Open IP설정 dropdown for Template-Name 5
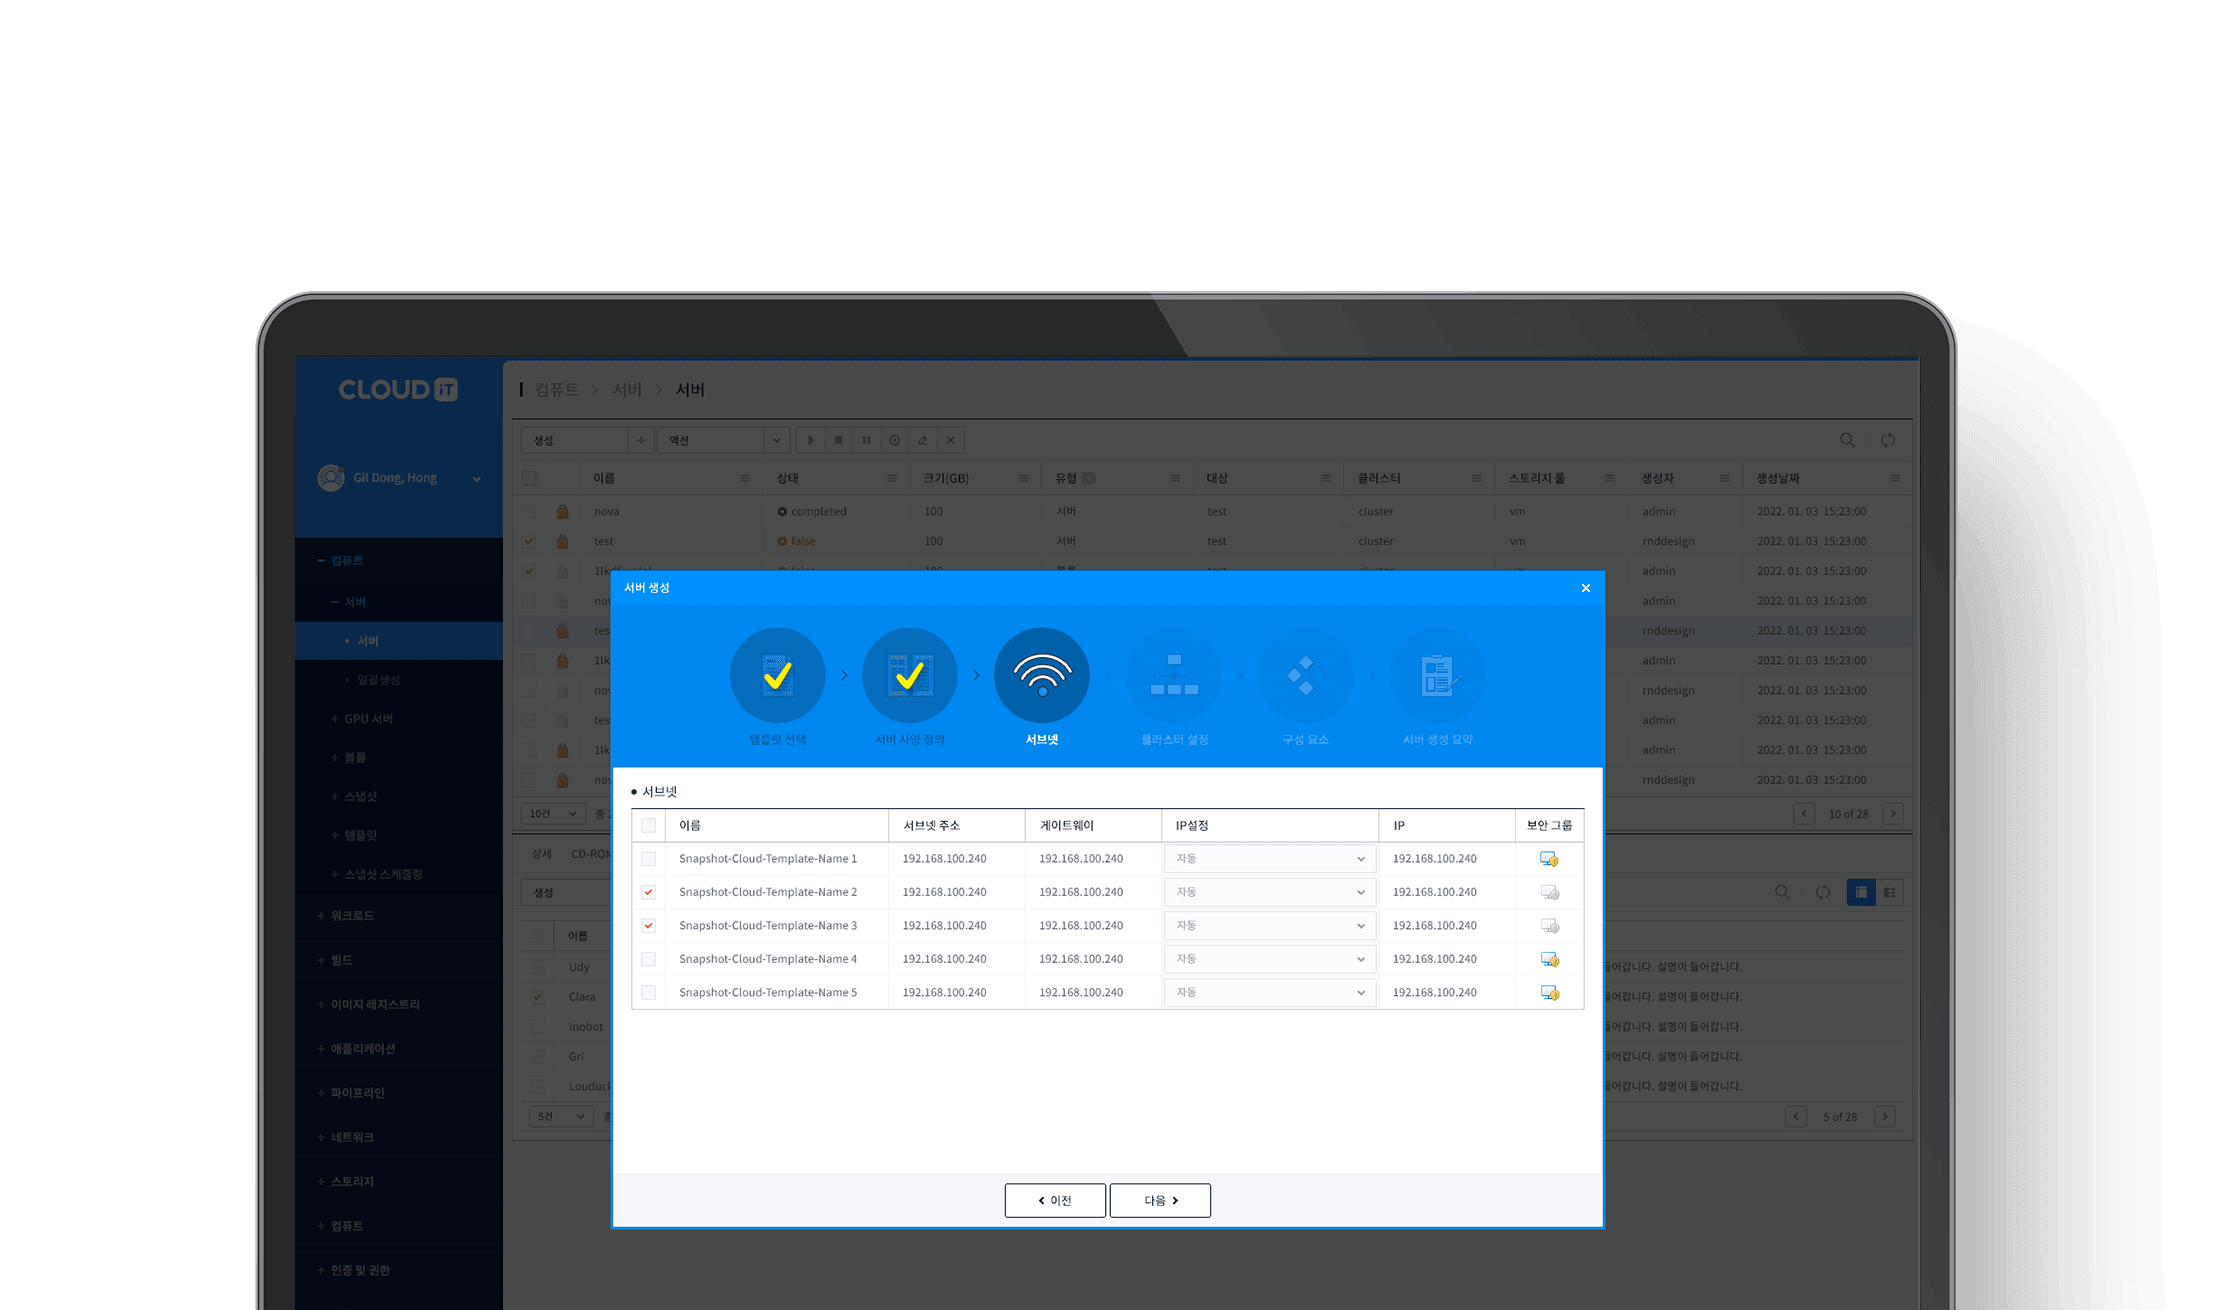The height and width of the screenshot is (1310, 2220). [1269, 993]
